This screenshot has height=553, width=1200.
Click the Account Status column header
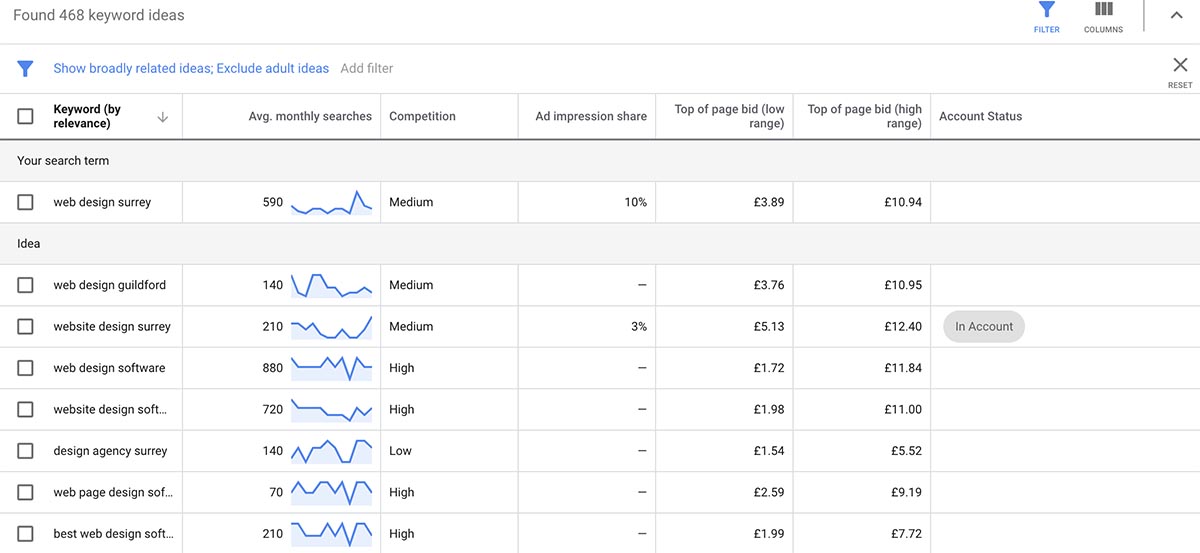tap(980, 116)
